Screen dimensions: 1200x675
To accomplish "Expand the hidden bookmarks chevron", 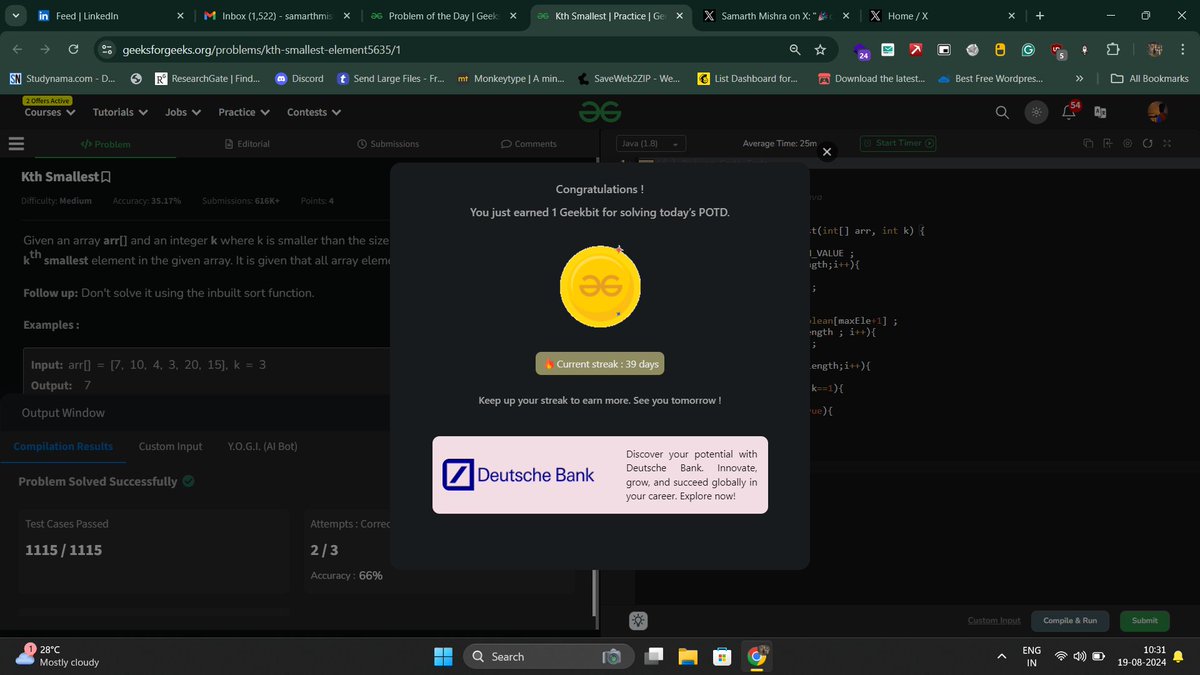I will point(1079,78).
